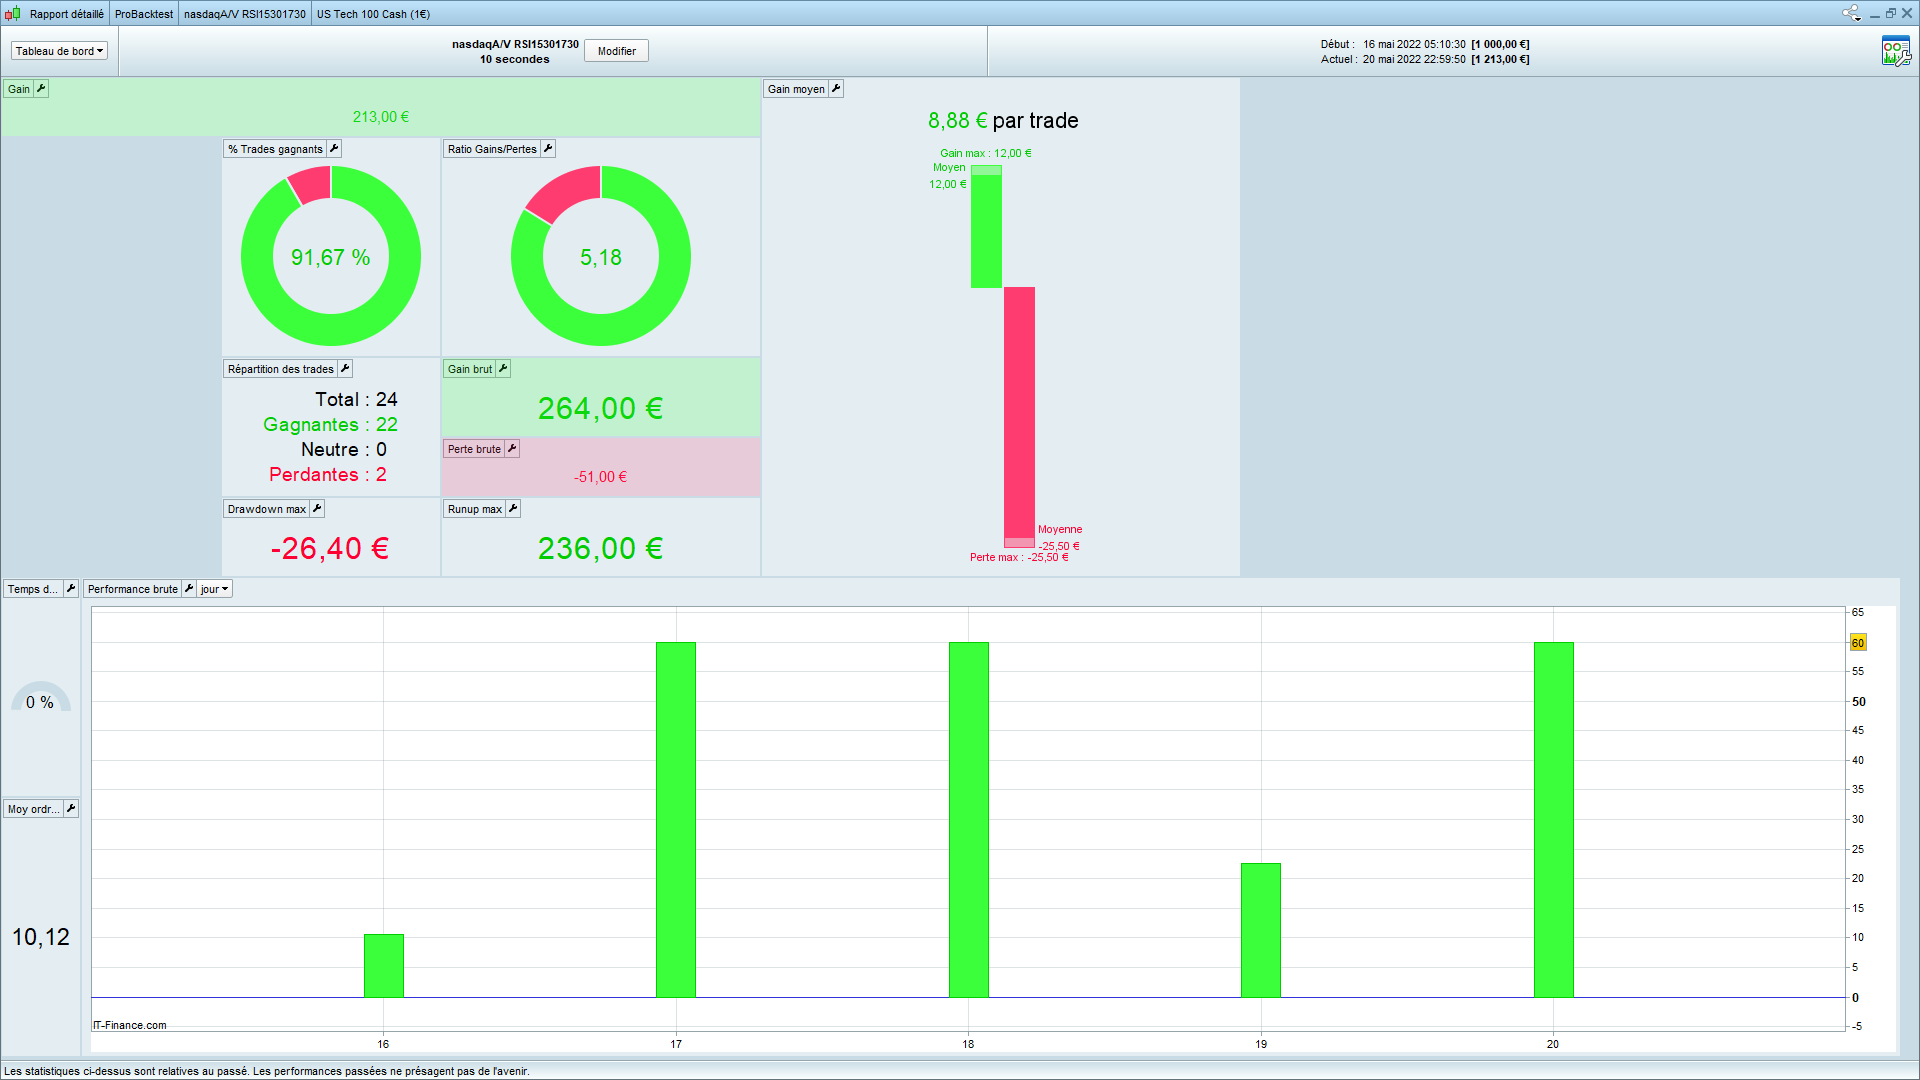Click wrench icon next to Gain label

pyautogui.click(x=41, y=89)
